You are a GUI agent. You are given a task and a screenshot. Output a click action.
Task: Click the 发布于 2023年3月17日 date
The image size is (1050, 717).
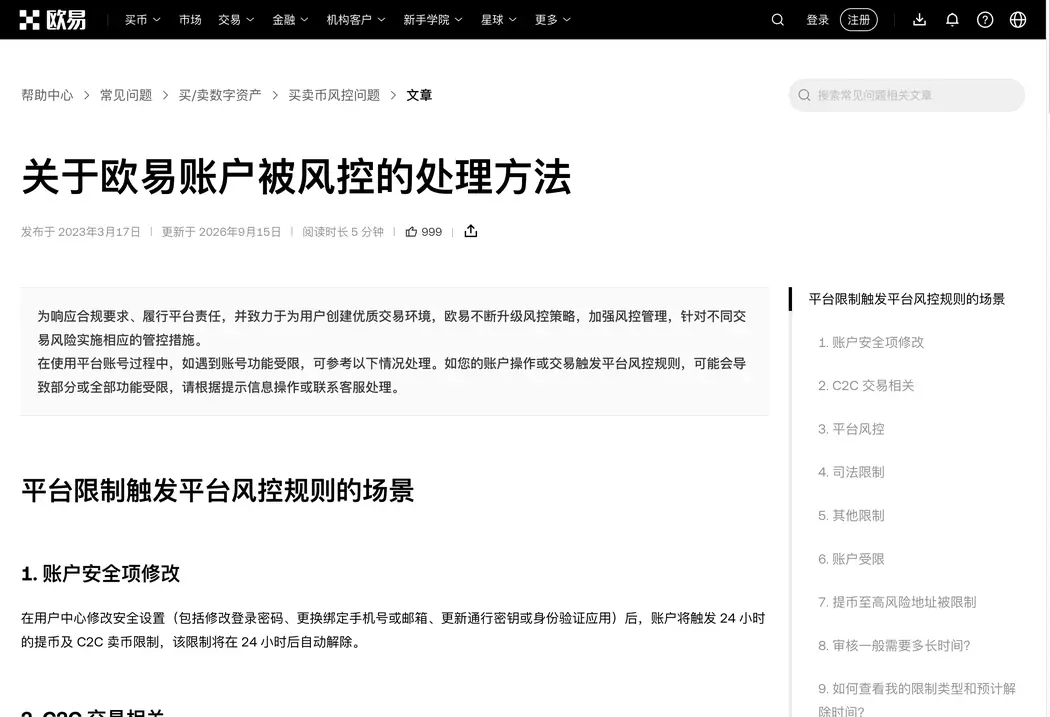pyautogui.click(x=80, y=232)
